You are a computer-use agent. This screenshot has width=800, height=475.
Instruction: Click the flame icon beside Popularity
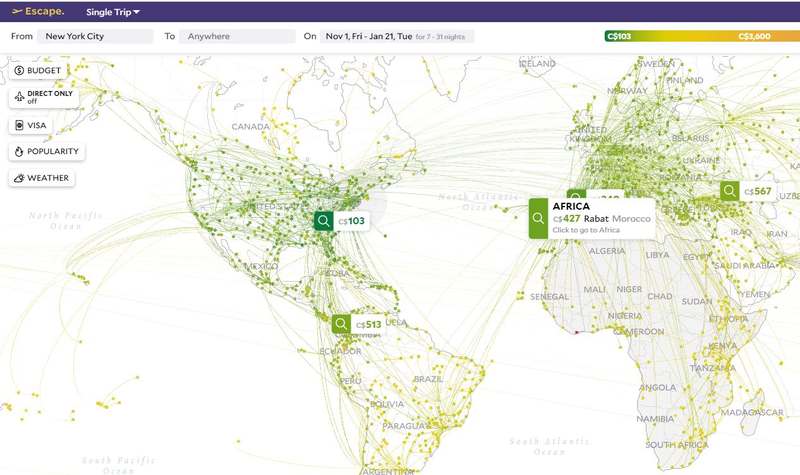[x=19, y=152]
